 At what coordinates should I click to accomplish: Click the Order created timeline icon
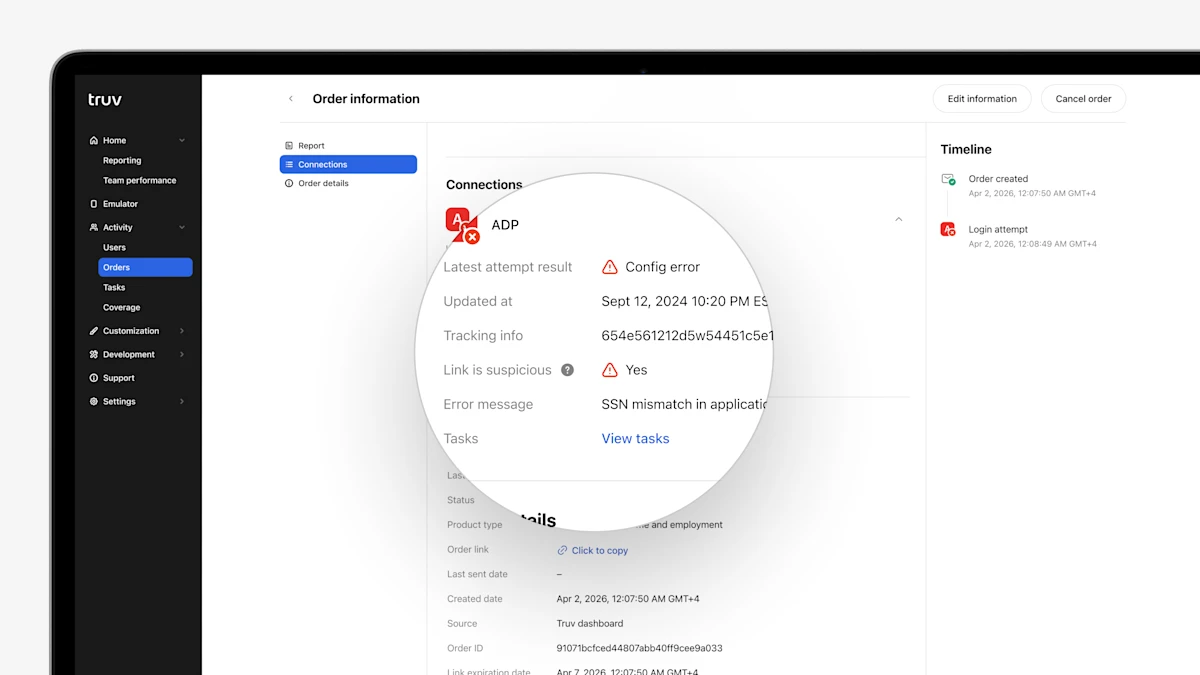point(948,180)
